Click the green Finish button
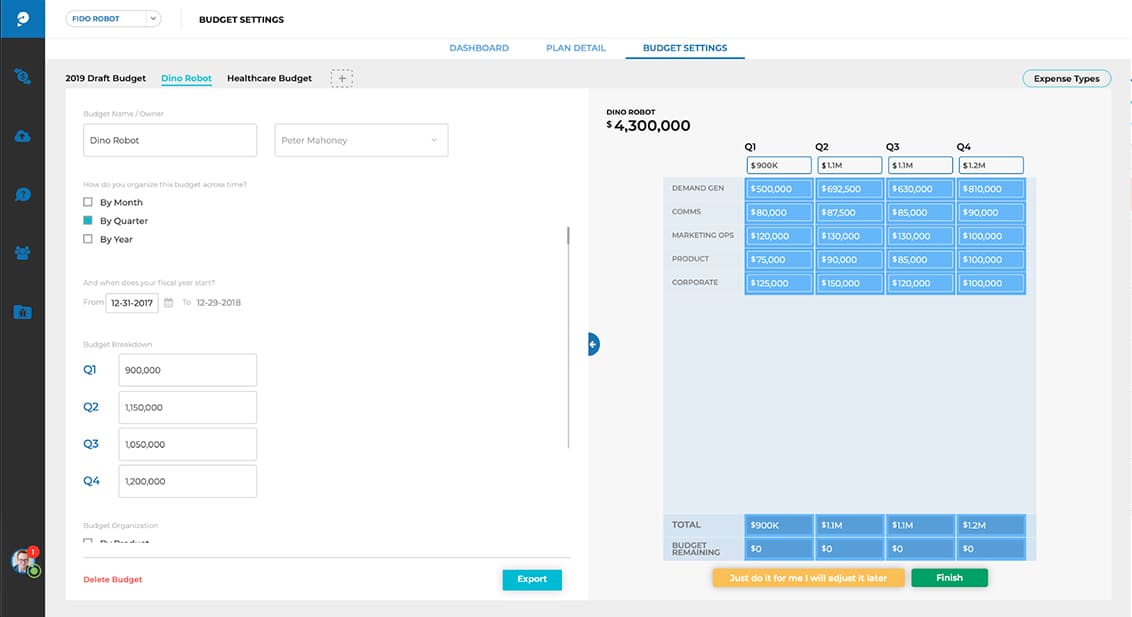The width and height of the screenshot is (1132, 617). tap(948, 578)
